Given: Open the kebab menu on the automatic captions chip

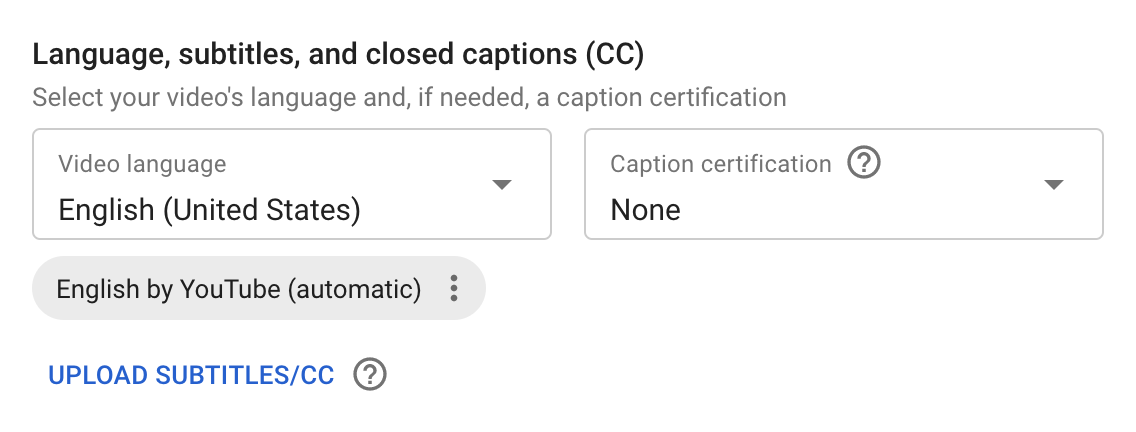Looking at the screenshot, I should click(454, 288).
